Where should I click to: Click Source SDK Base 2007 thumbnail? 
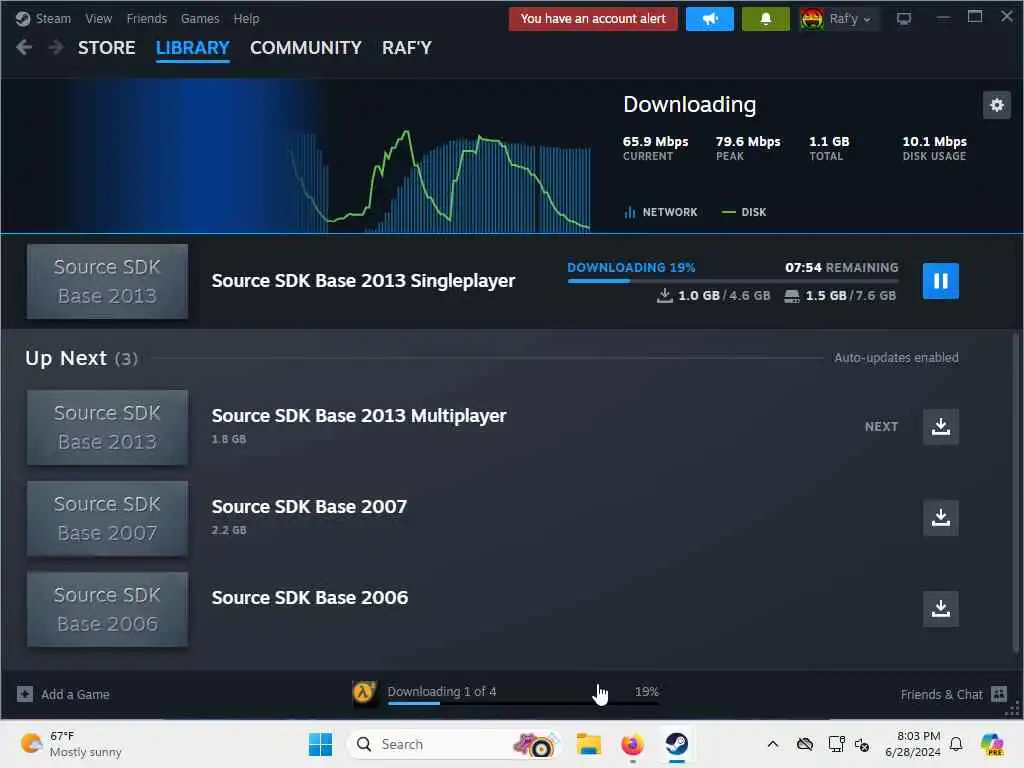click(107, 519)
